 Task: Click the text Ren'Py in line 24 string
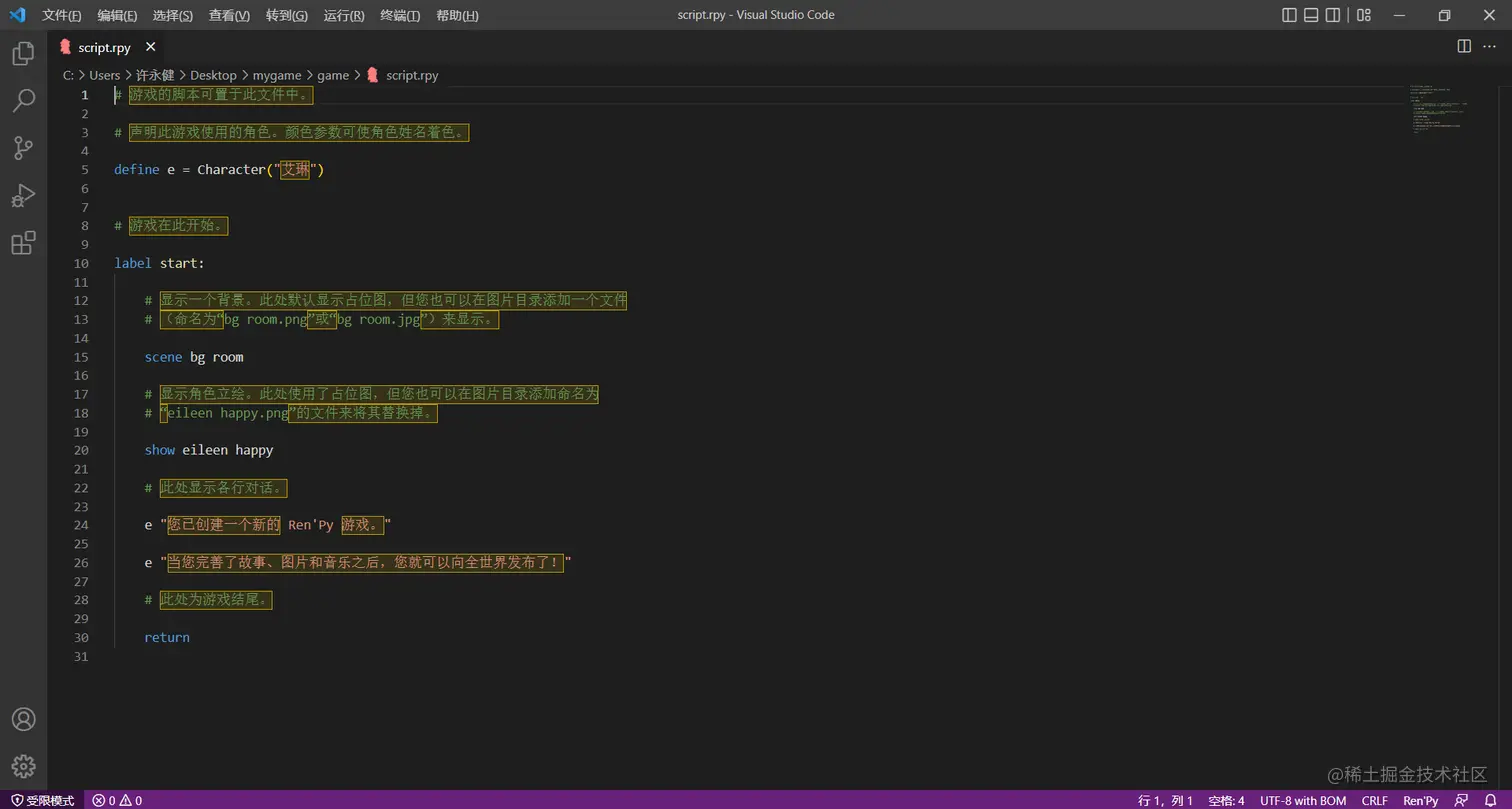tap(311, 525)
